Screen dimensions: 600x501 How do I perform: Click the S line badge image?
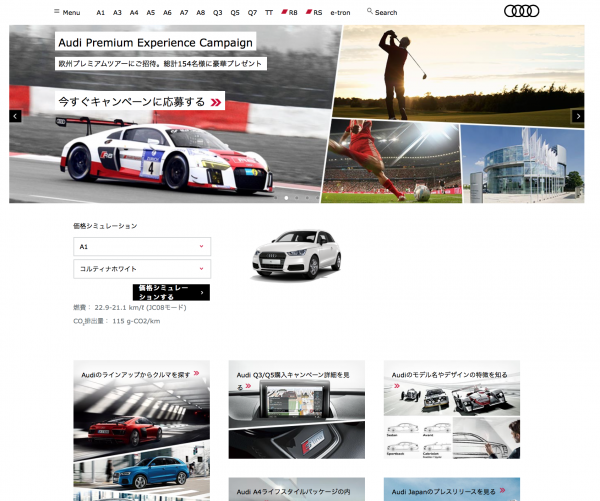pyautogui.click(x=313, y=442)
